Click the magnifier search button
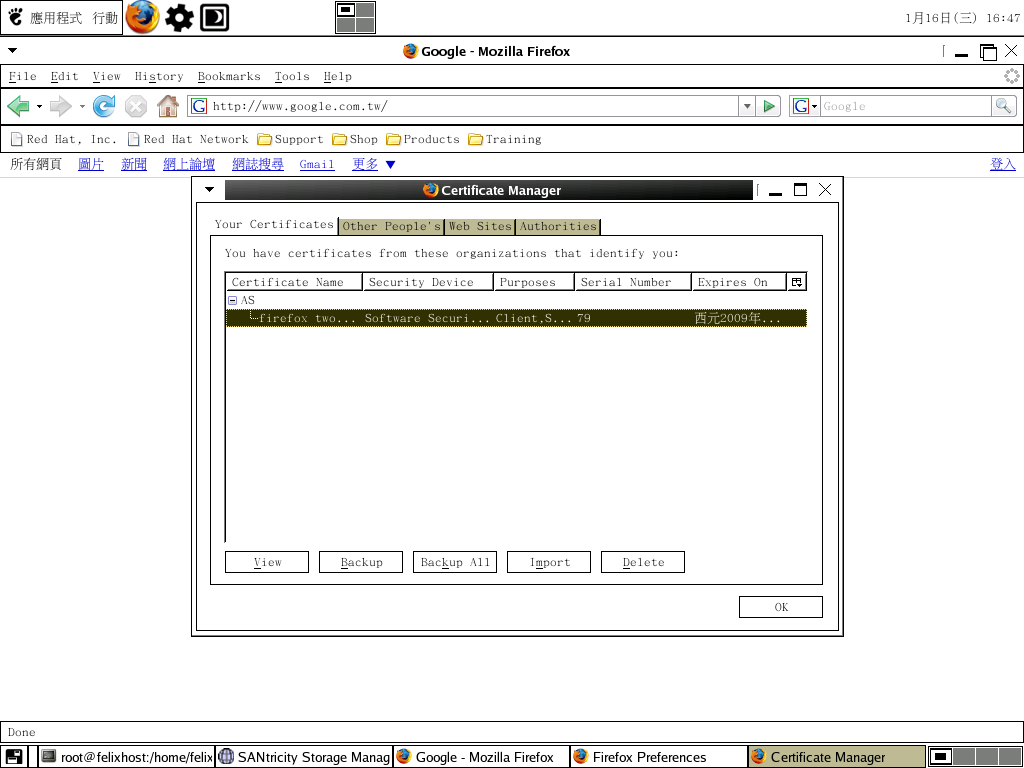This screenshot has height=768, width=1024. point(1004,106)
